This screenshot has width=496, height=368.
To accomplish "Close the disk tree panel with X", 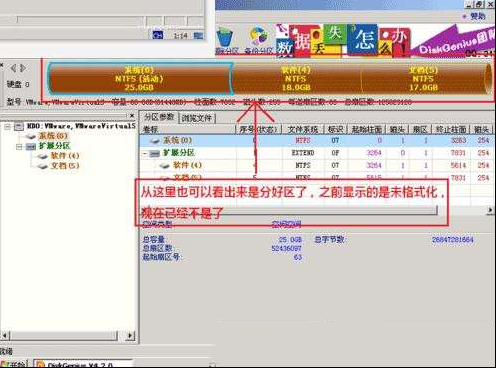I will point(132,116).
